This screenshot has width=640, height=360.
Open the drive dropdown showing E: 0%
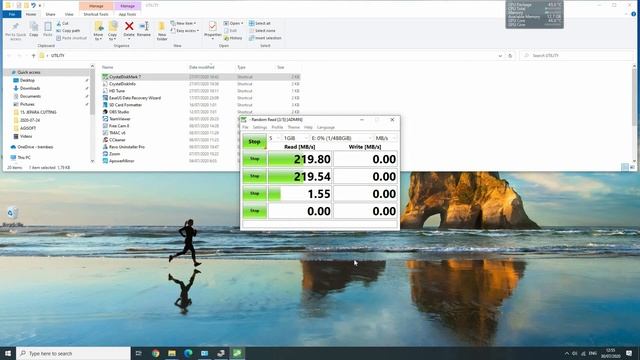click(342, 138)
